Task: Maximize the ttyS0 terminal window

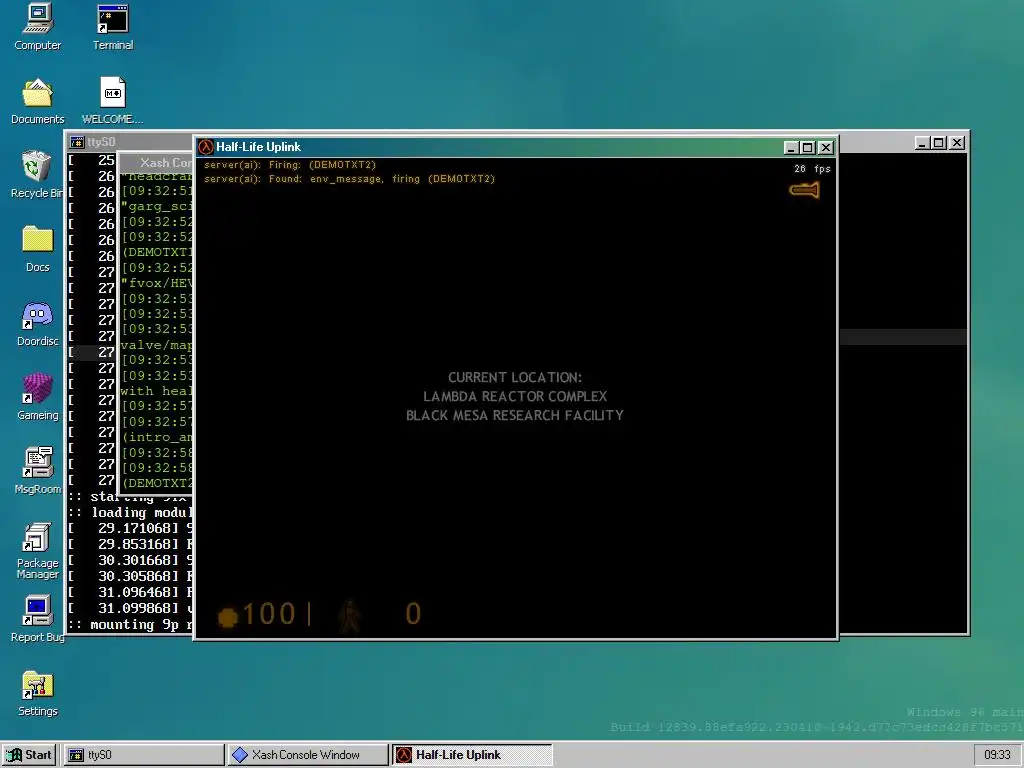Action: pyautogui.click(x=939, y=142)
